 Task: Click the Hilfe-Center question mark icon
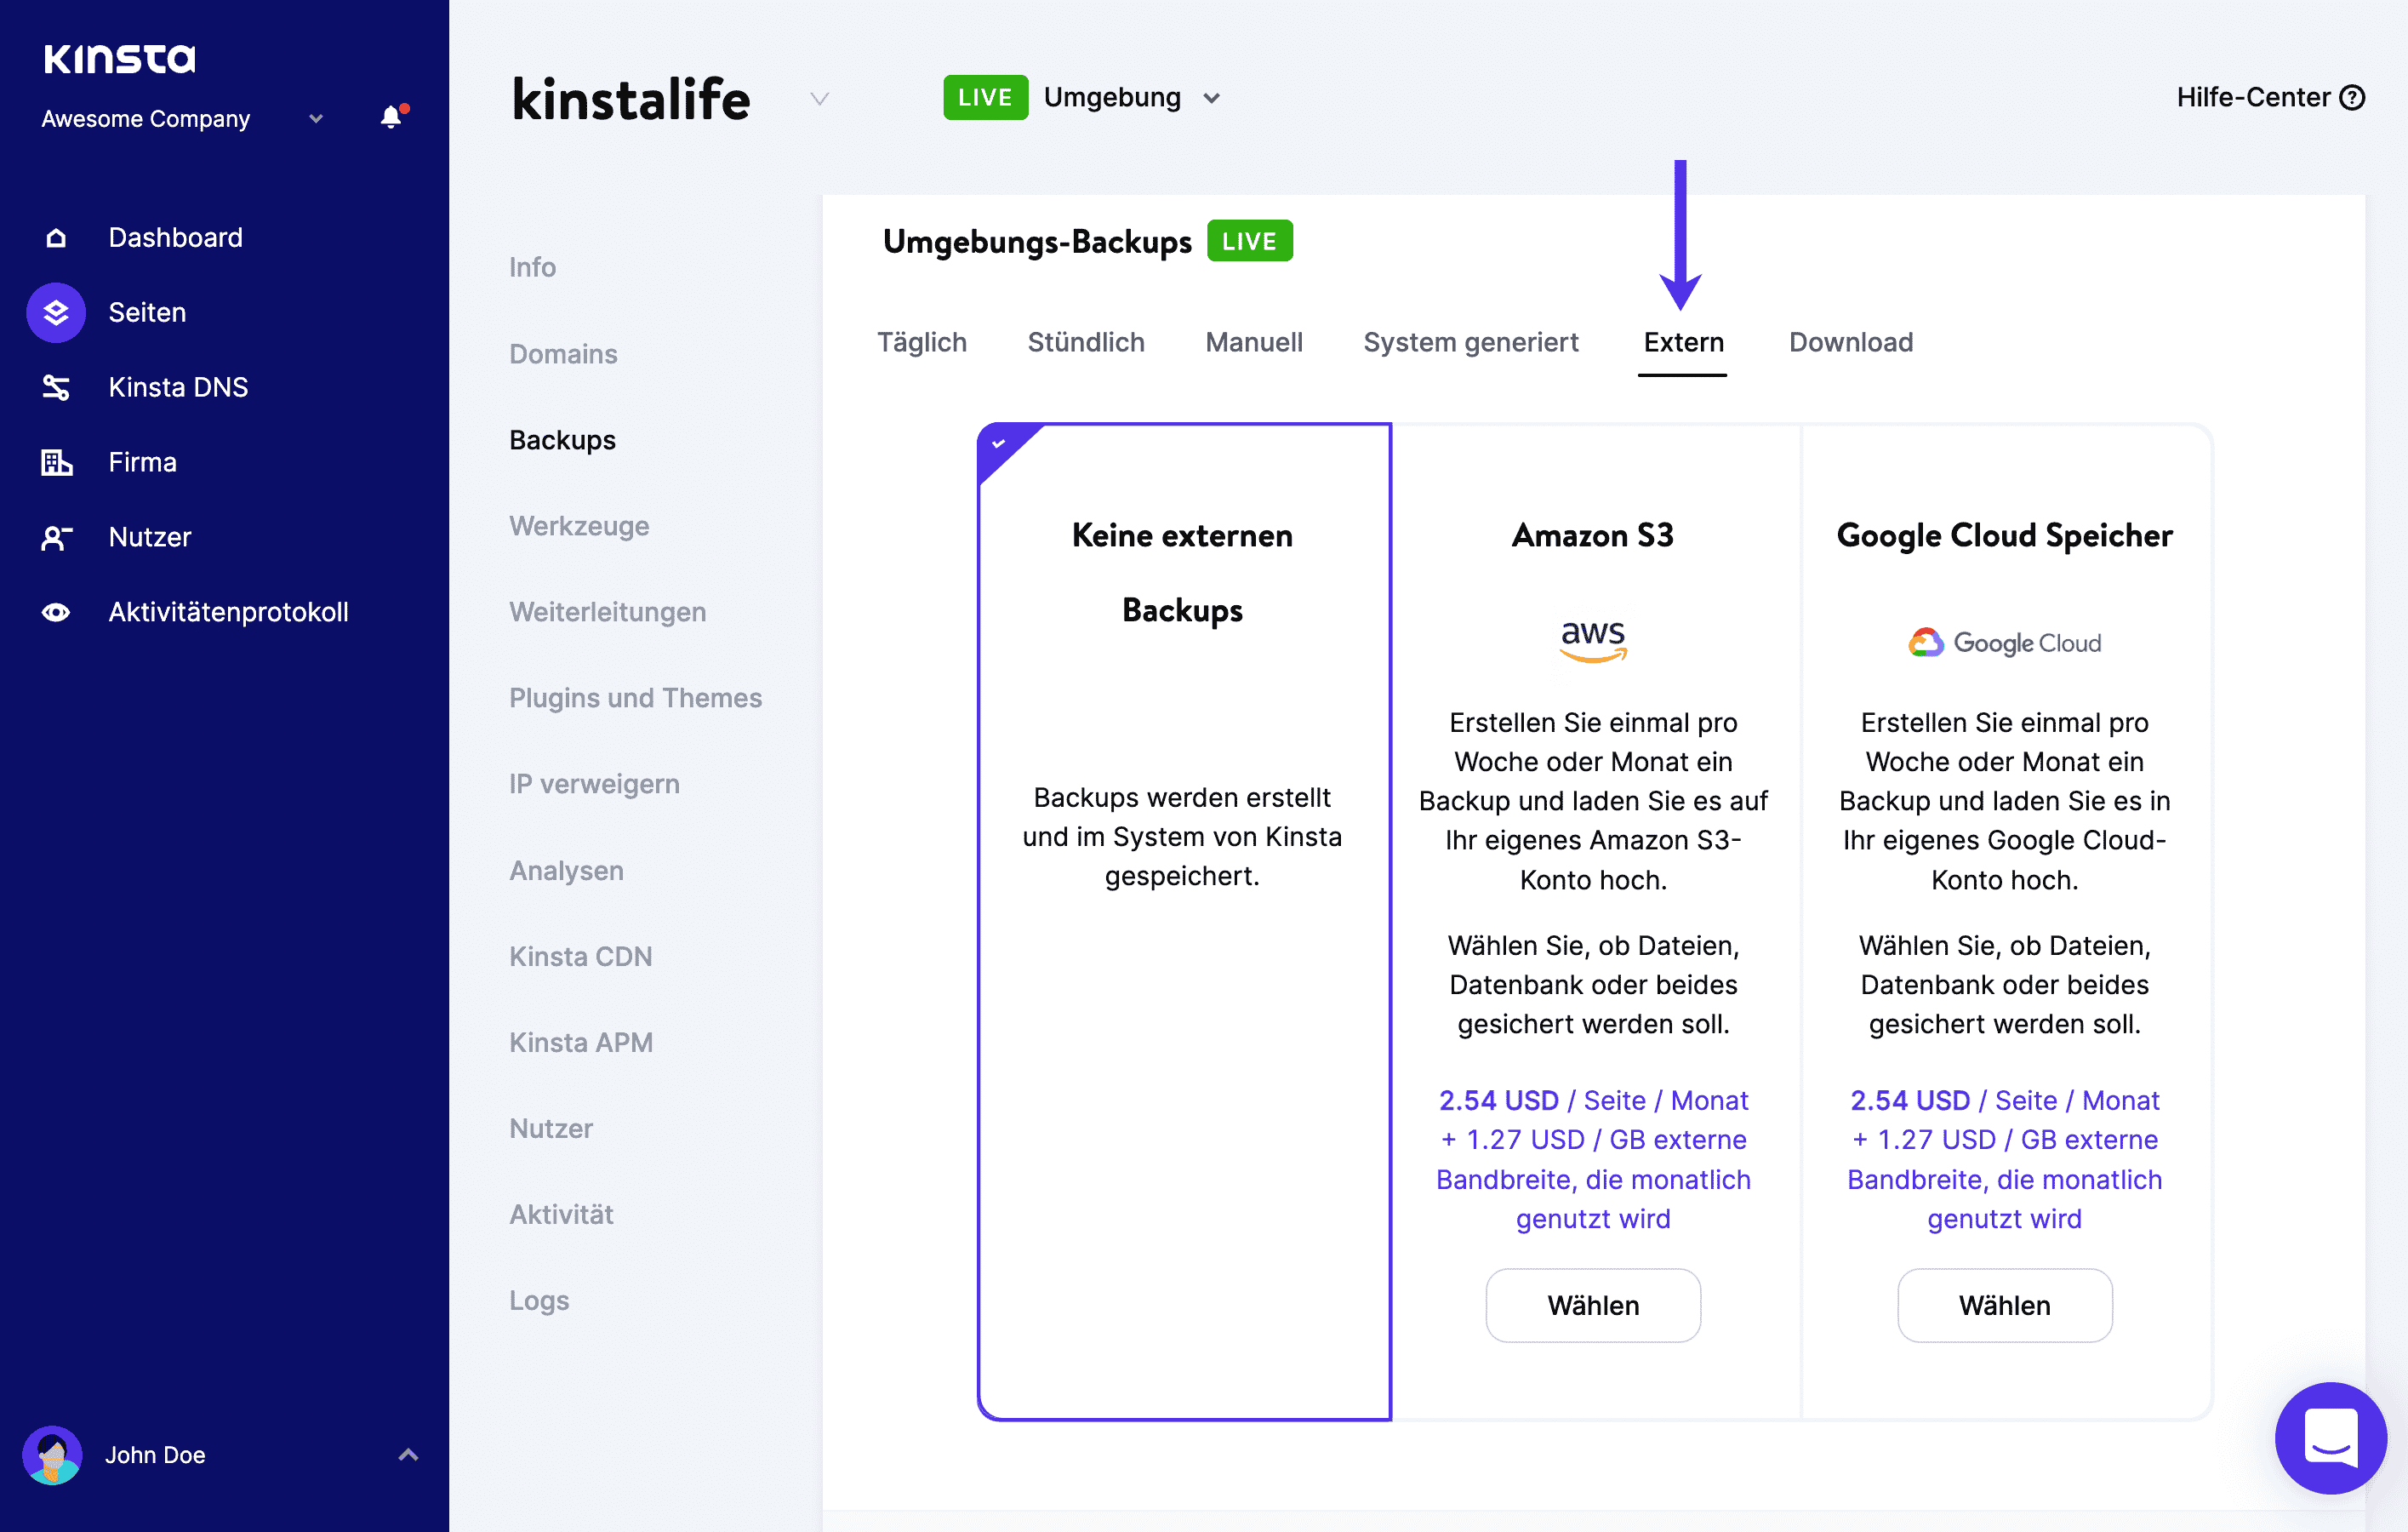[2354, 97]
